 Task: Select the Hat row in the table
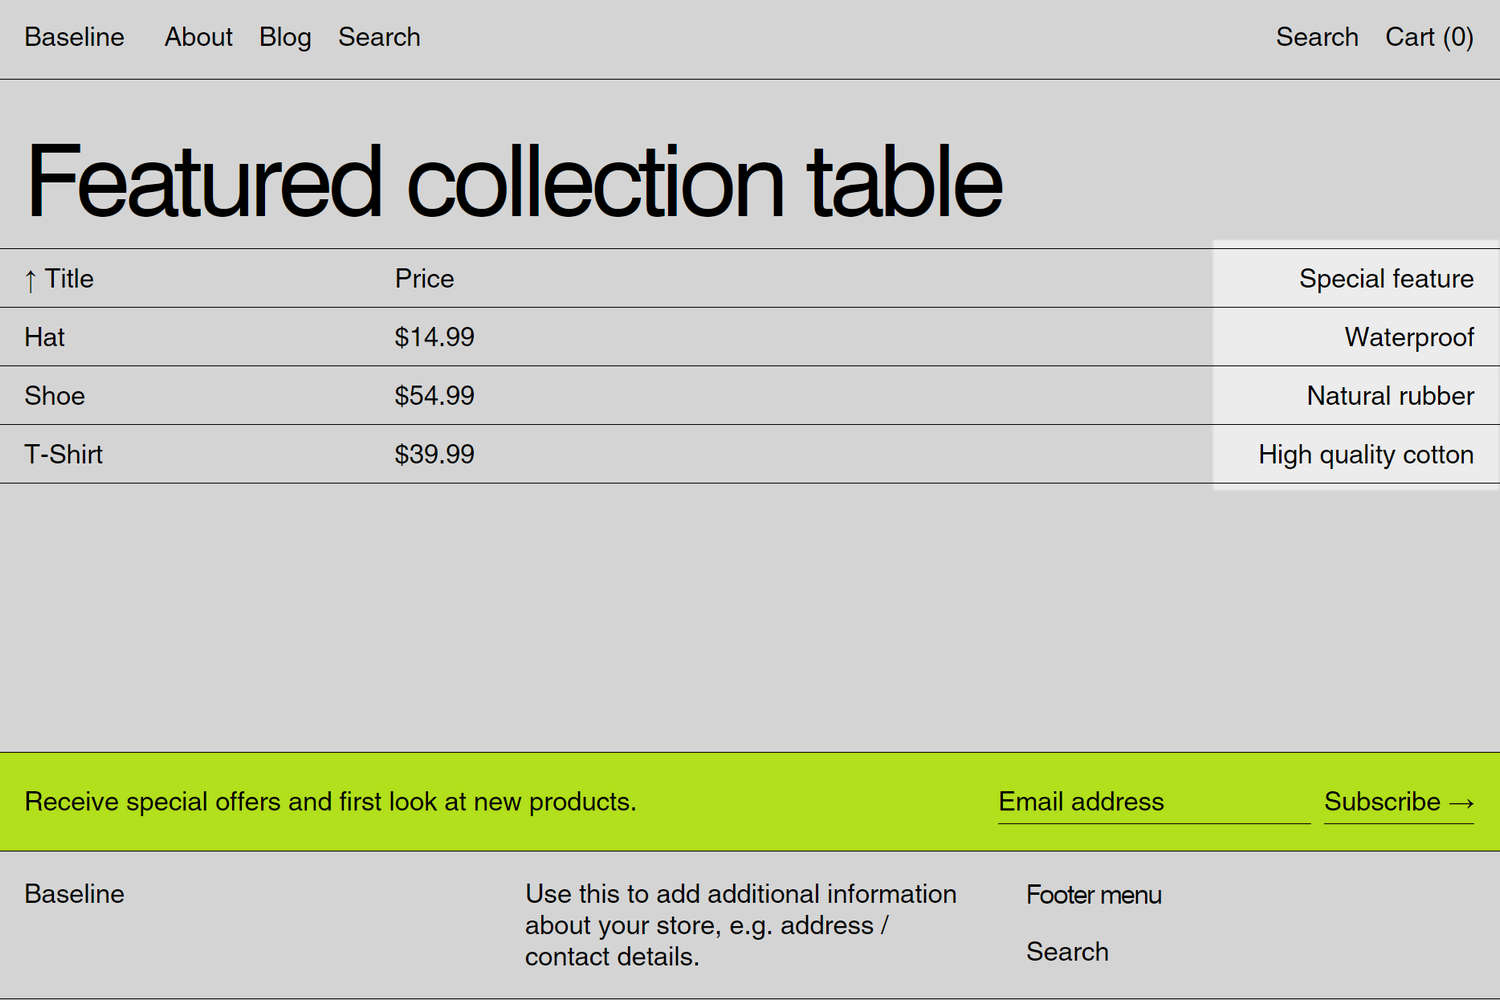pyautogui.click(x=44, y=337)
